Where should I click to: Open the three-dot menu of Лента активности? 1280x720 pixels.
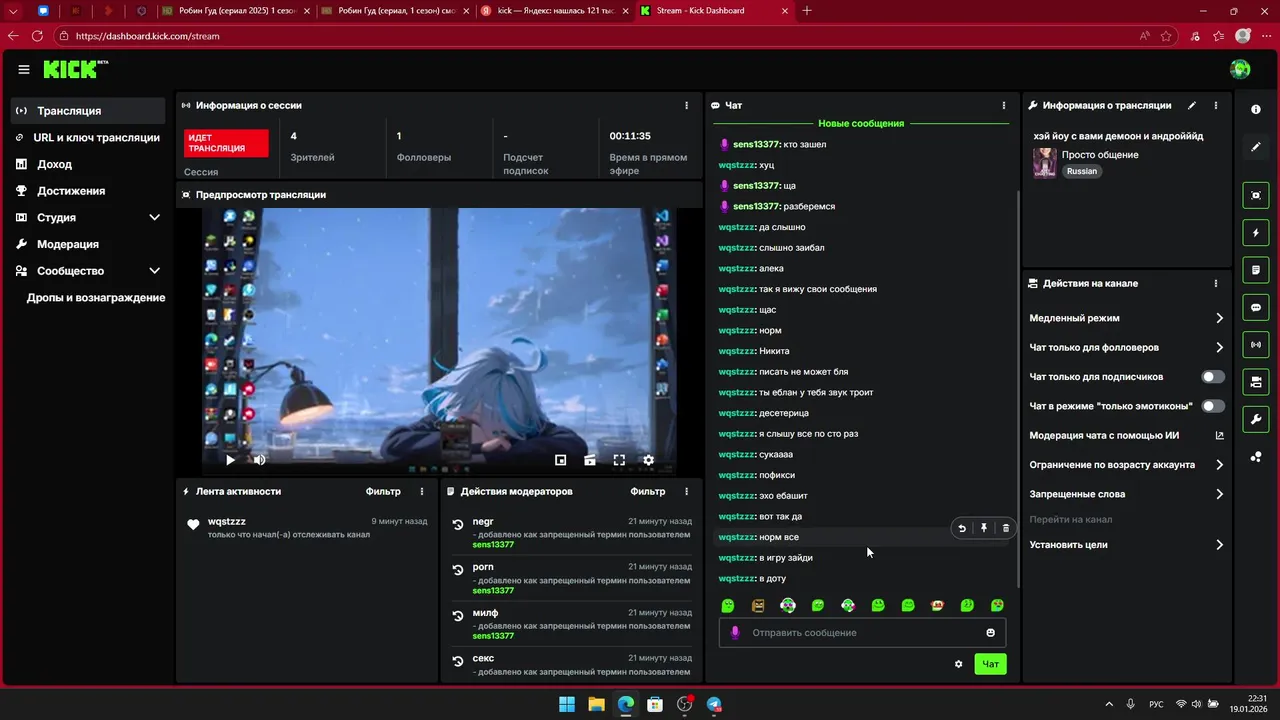422,491
